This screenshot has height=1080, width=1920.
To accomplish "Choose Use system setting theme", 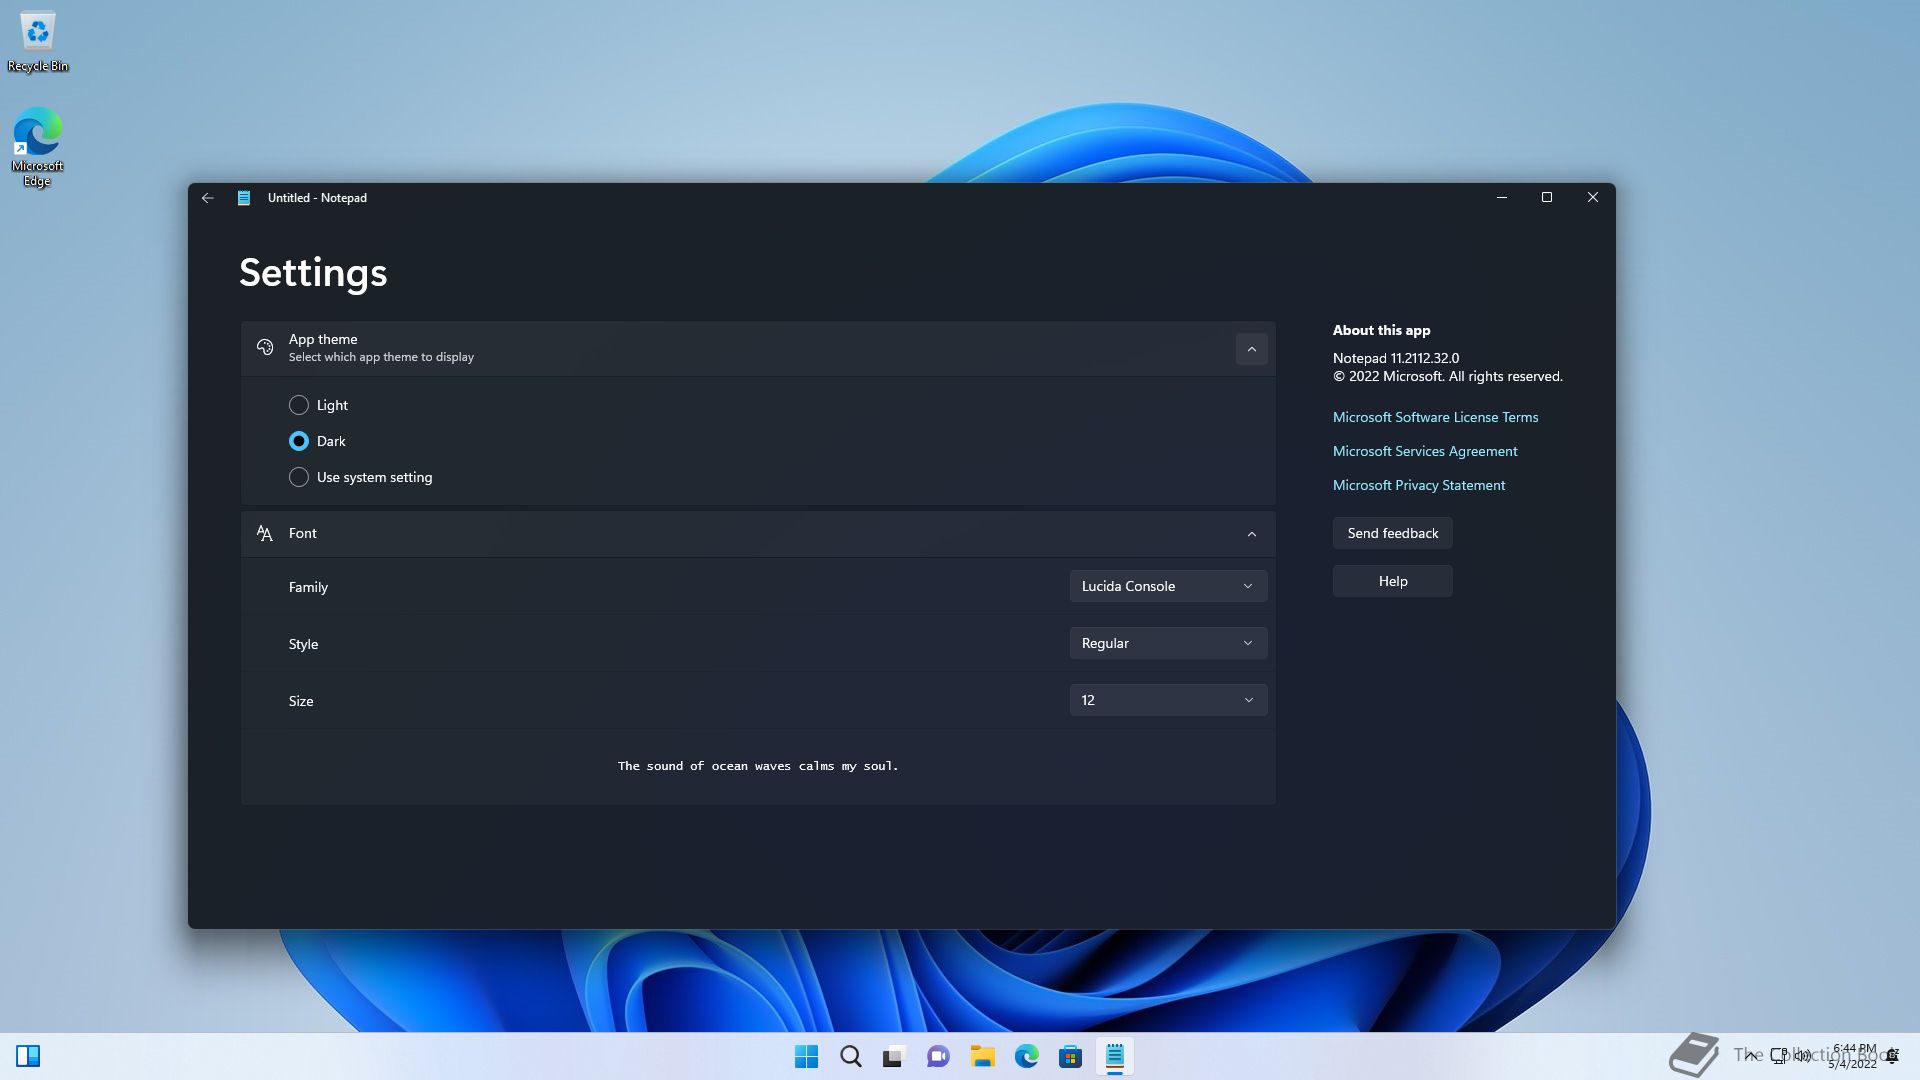I will [x=360, y=477].
